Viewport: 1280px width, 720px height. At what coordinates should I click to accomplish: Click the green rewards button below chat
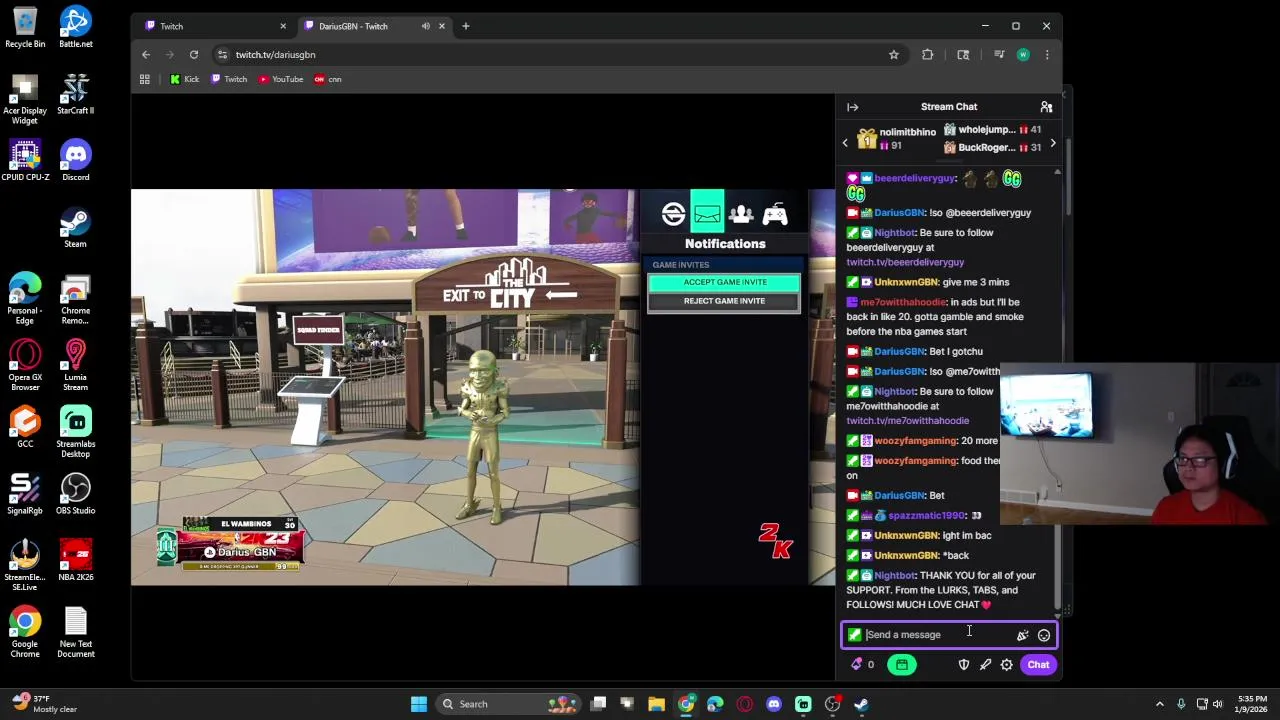click(x=901, y=665)
